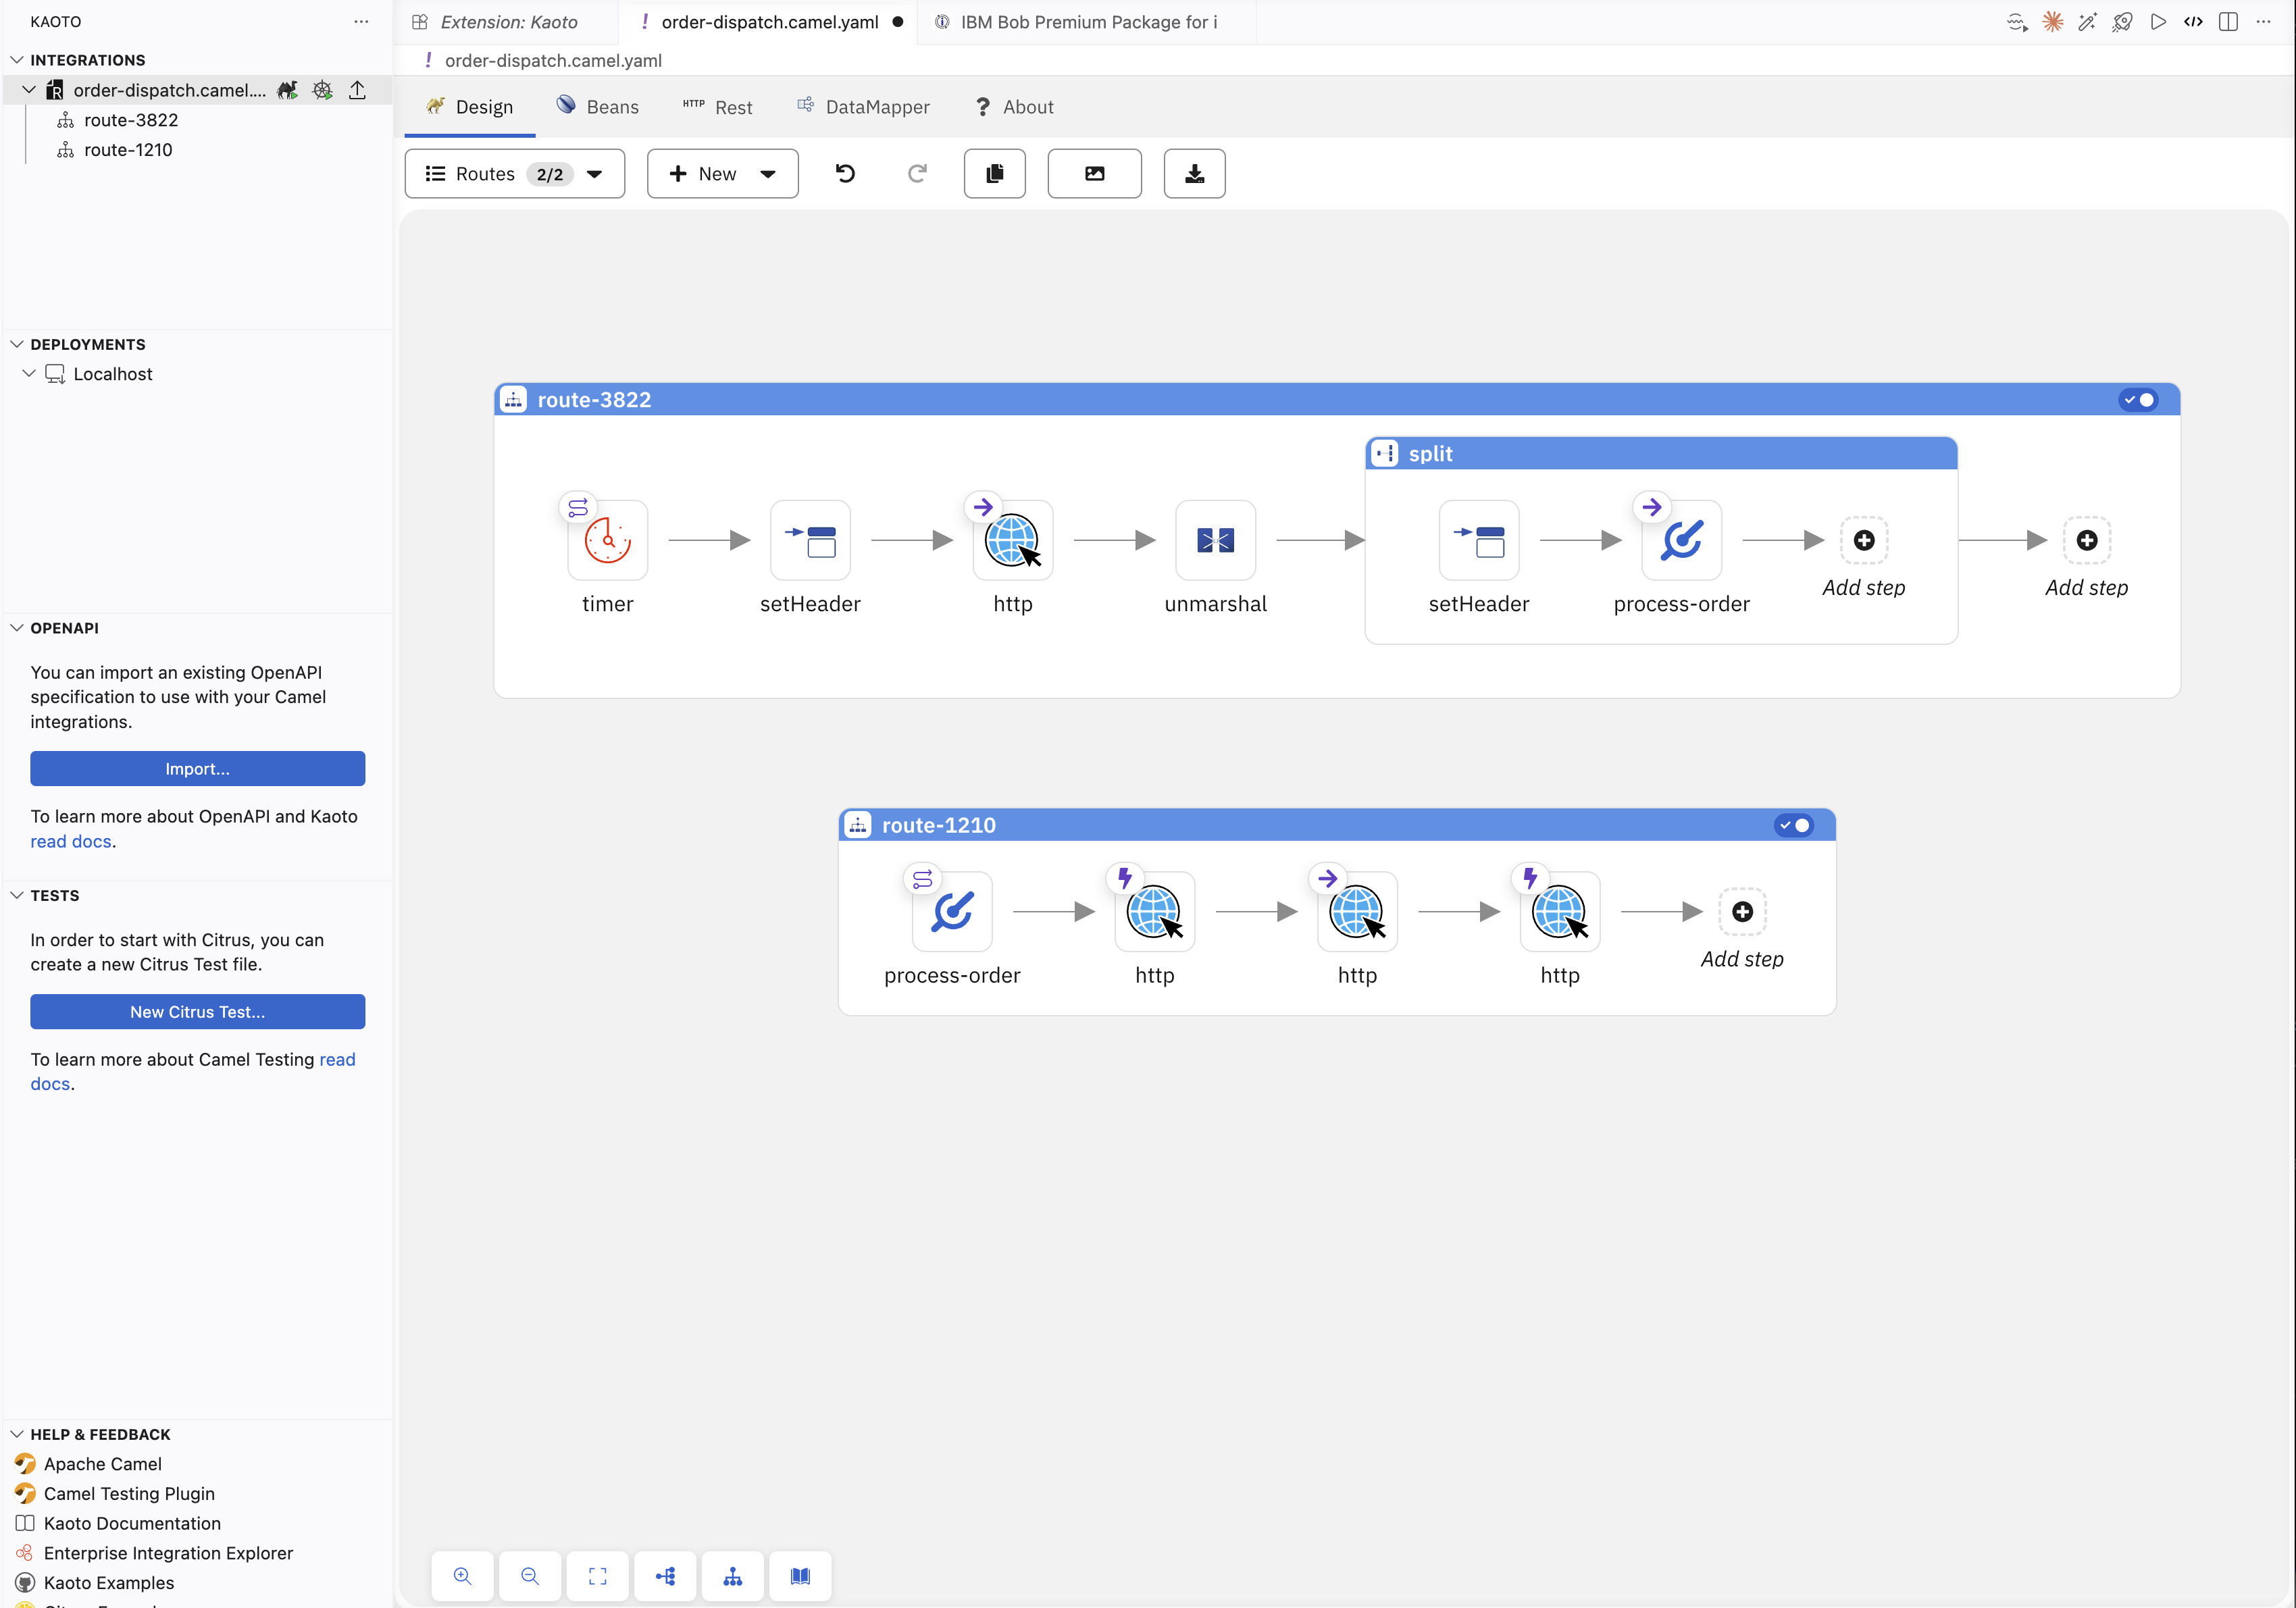Open Enterprise Integration Explorer link

168,1553
